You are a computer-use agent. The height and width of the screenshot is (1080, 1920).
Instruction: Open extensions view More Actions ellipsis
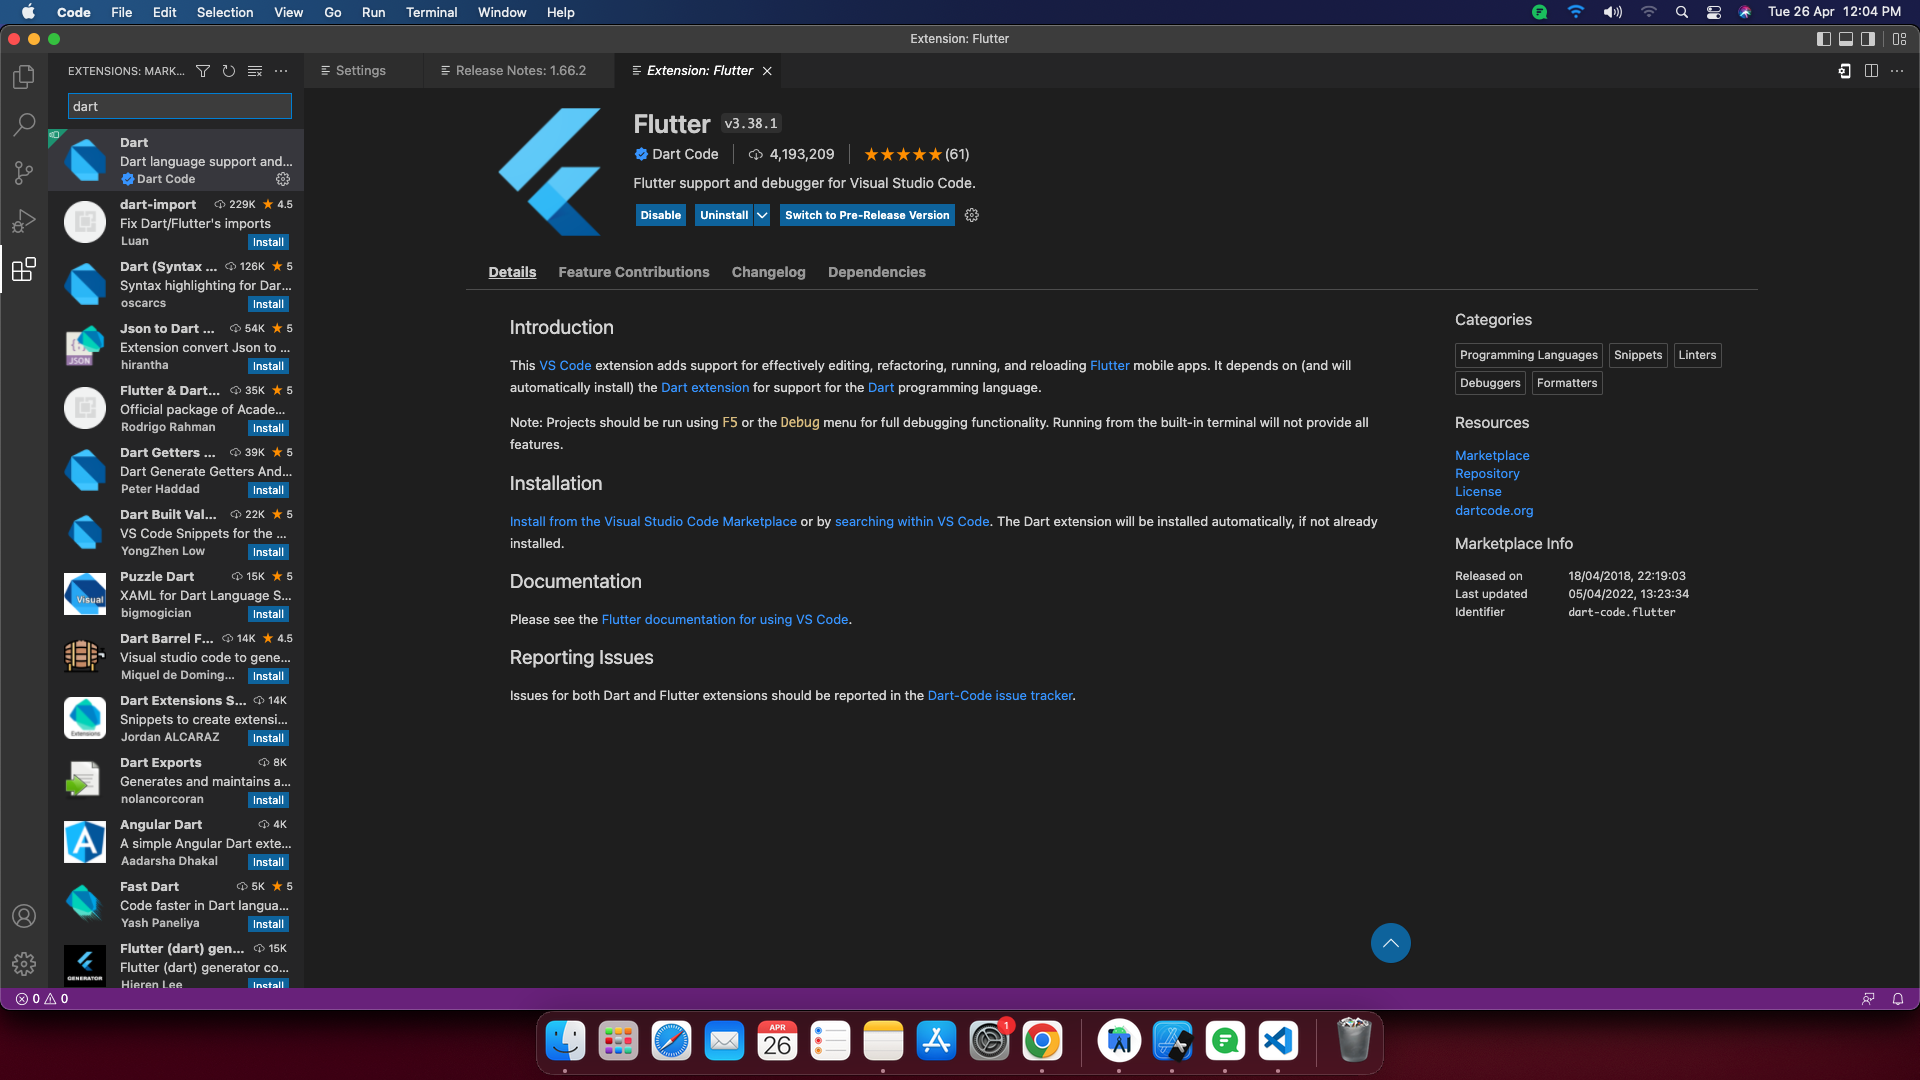281,71
